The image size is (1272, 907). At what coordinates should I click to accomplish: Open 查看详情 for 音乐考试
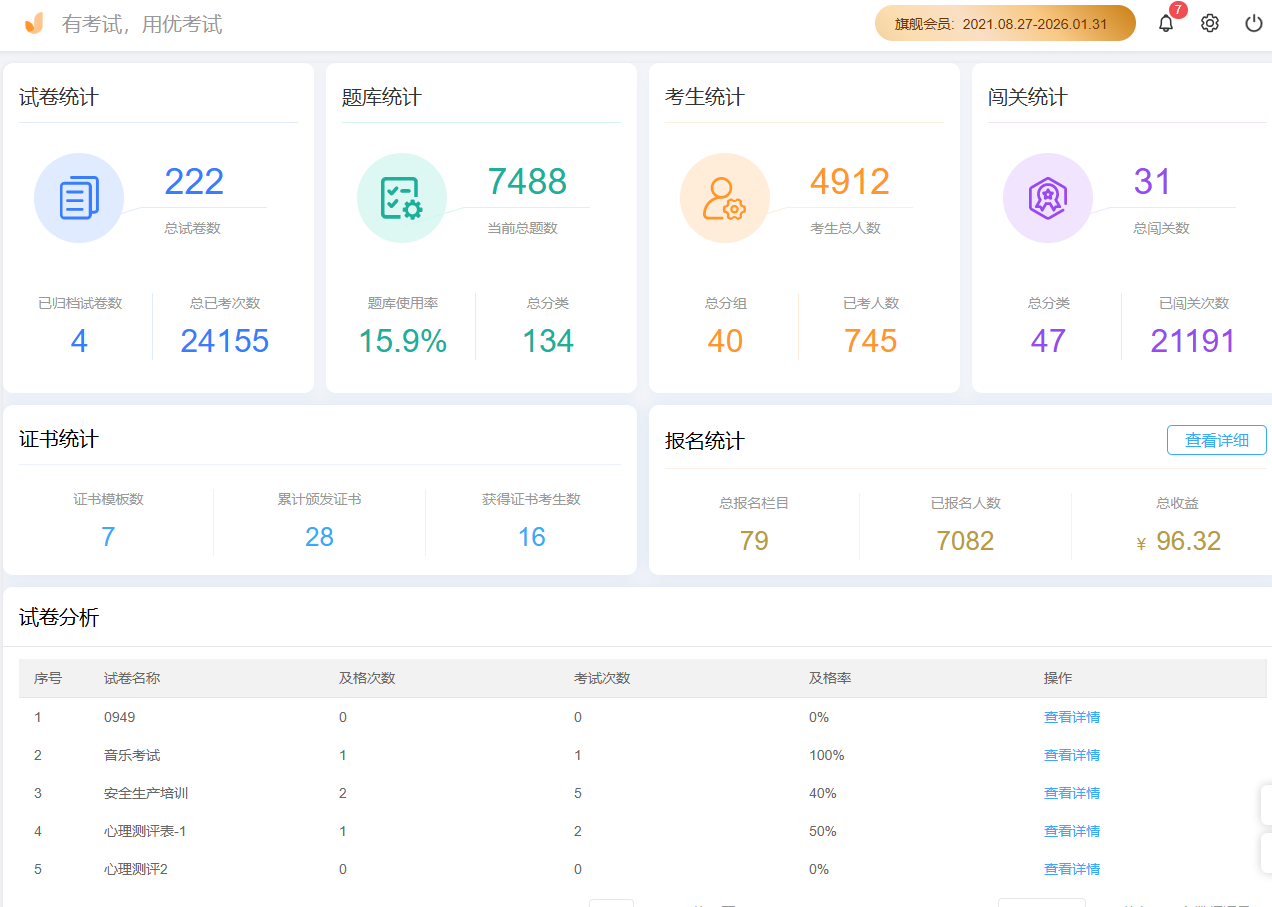click(x=1071, y=754)
